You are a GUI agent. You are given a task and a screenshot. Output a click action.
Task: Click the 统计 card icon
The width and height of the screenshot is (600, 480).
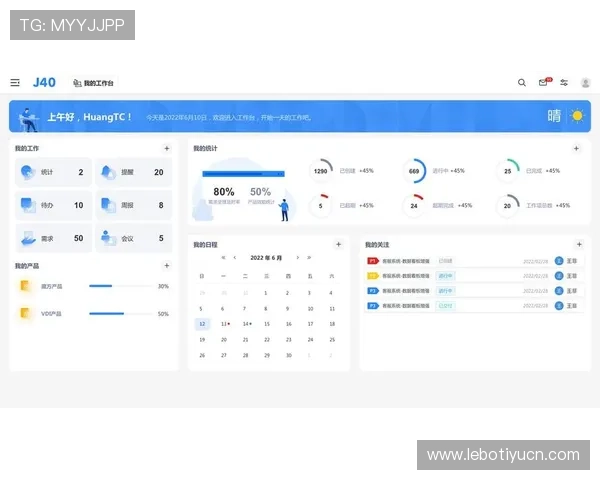point(26,172)
